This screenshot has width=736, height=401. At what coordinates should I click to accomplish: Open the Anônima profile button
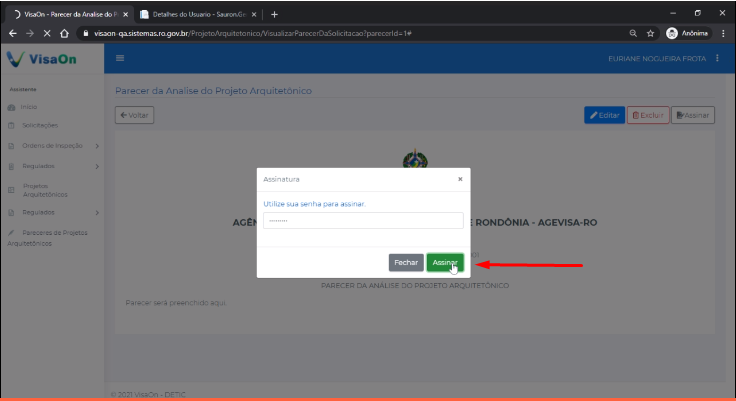click(x=688, y=33)
